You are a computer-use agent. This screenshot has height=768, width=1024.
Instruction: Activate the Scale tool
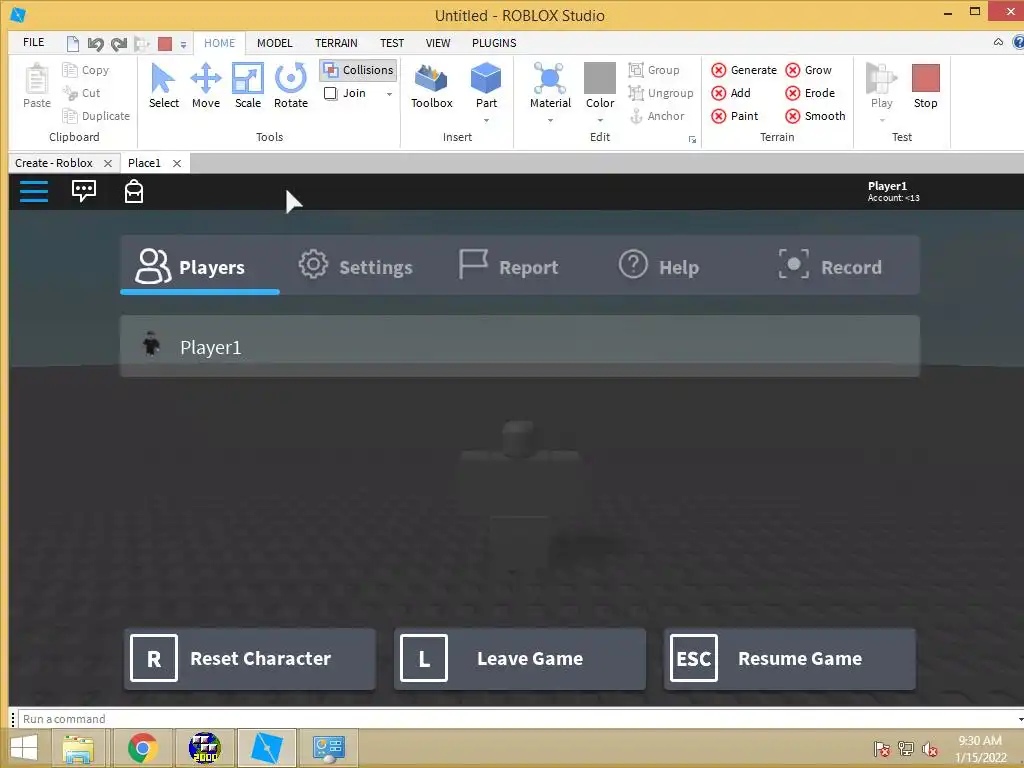coord(248,86)
